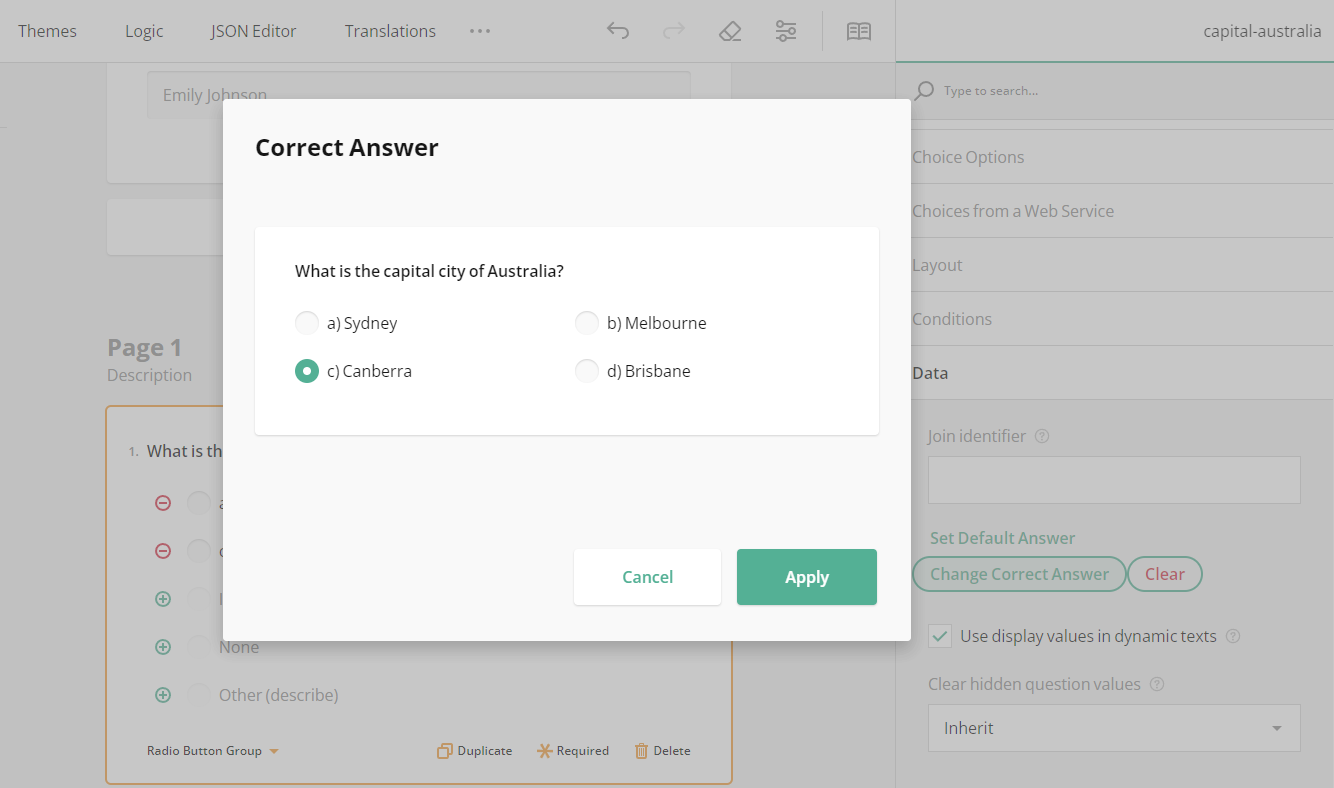Delete the question using the trash icon
This screenshot has width=1334, height=788.
[662, 750]
